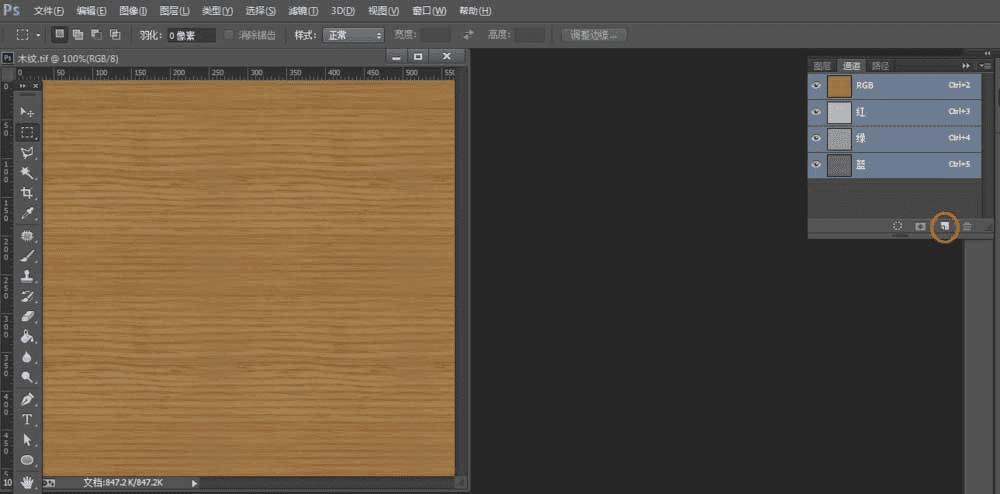Toggle visibility of the 红 channel

coord(816,112)
